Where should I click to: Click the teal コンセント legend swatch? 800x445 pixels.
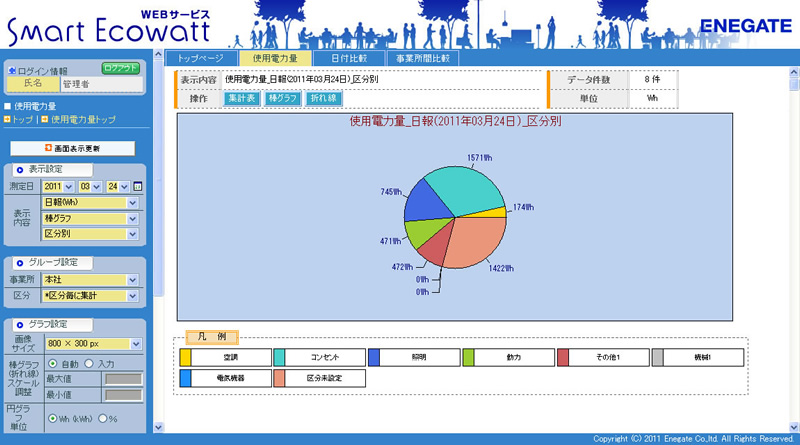(x=279, y=357)
